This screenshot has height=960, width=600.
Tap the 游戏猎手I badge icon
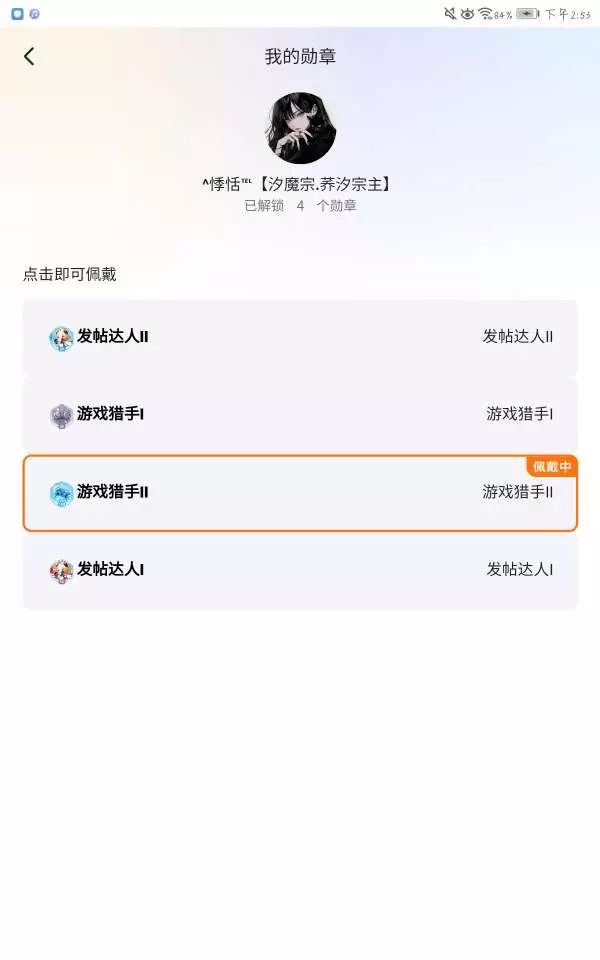[x=61, y=415]
